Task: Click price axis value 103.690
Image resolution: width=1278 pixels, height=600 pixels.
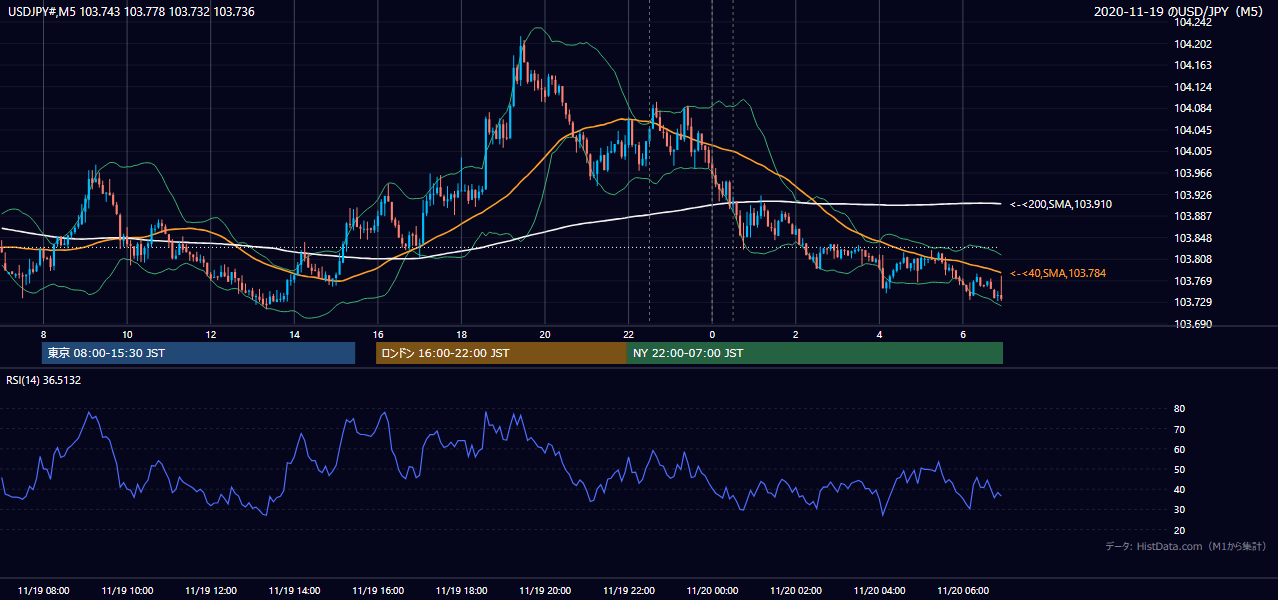Action: tap(1193, 324)
